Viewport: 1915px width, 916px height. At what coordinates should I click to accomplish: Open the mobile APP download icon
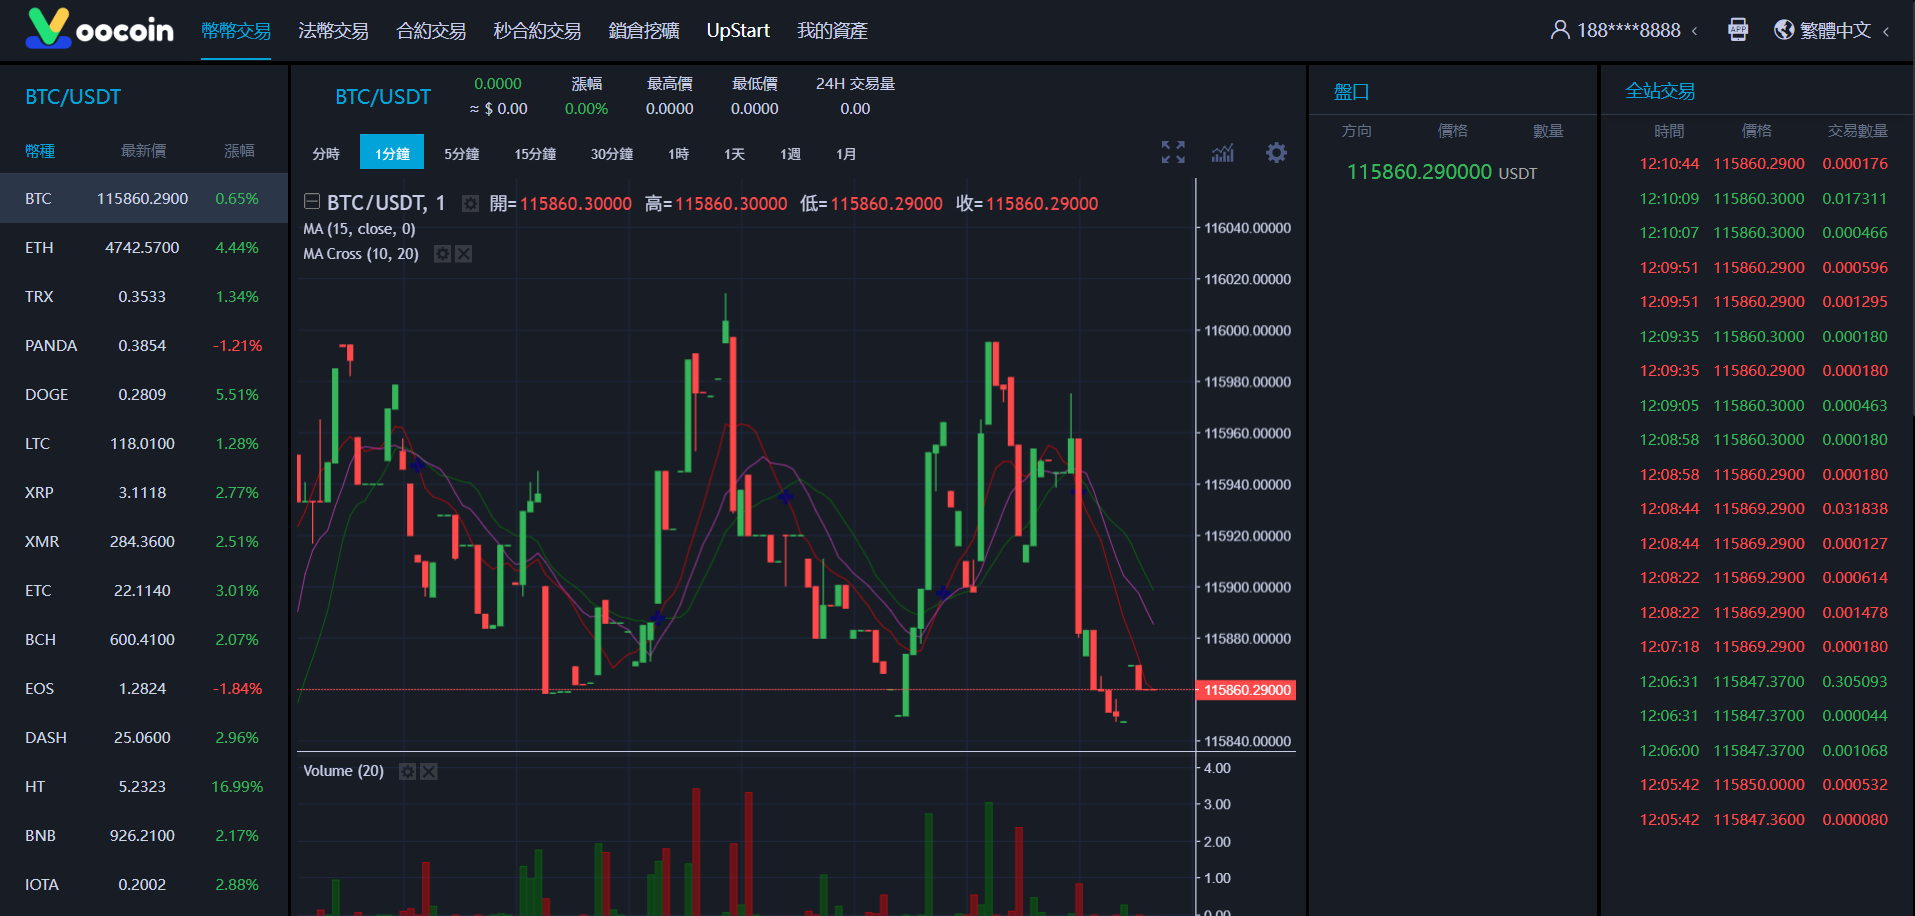[1738, 30]
